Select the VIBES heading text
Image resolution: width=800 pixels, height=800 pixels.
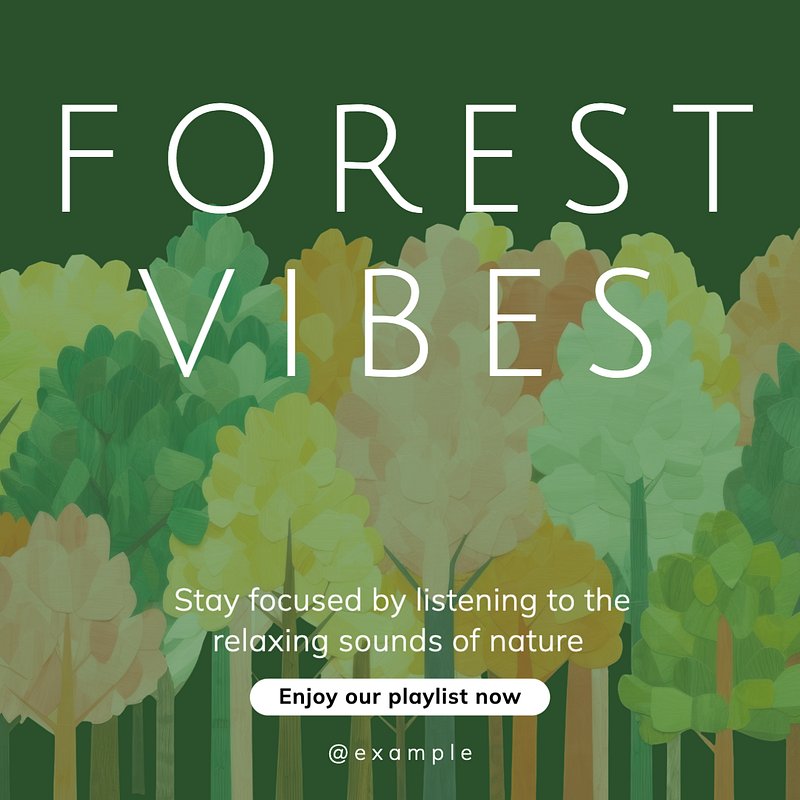click(x=399, y=322)
